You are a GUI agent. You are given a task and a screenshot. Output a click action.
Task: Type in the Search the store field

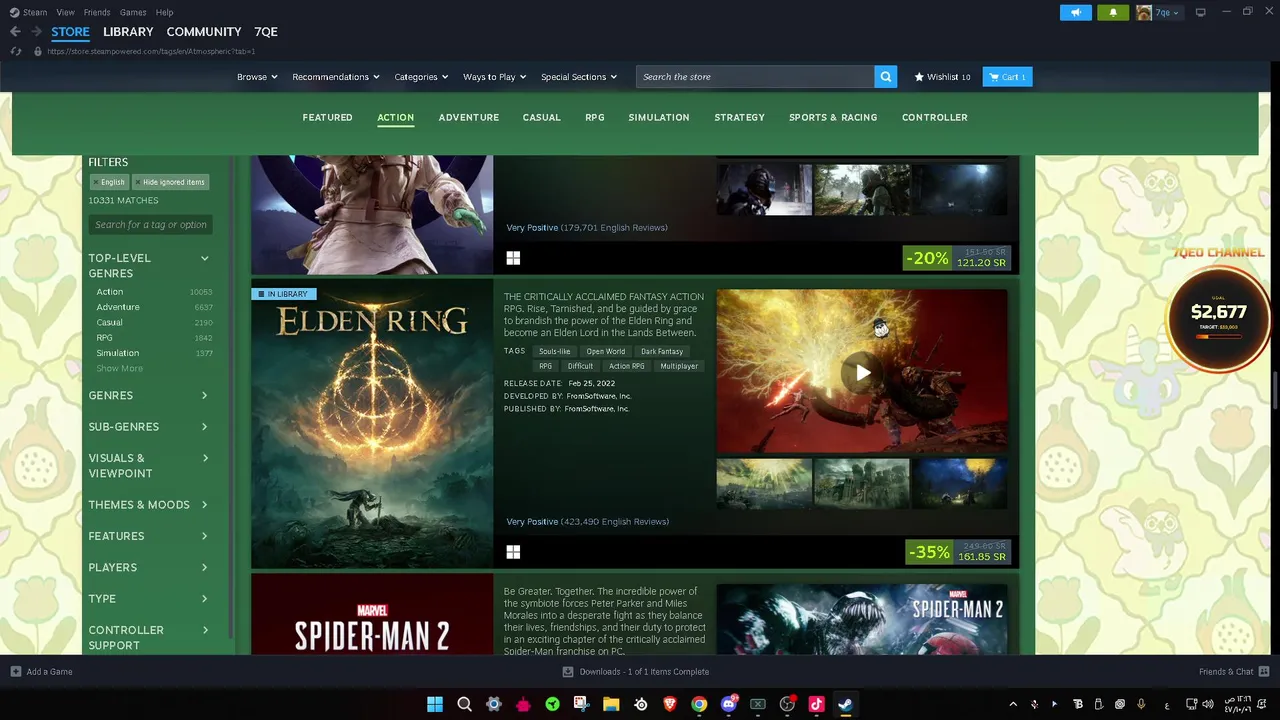pyautogui.click(x=755, y=77)
